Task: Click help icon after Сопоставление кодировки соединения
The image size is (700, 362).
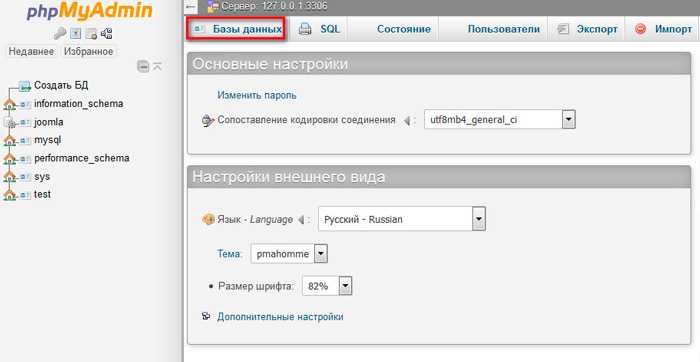Action: tap(407, 121)
